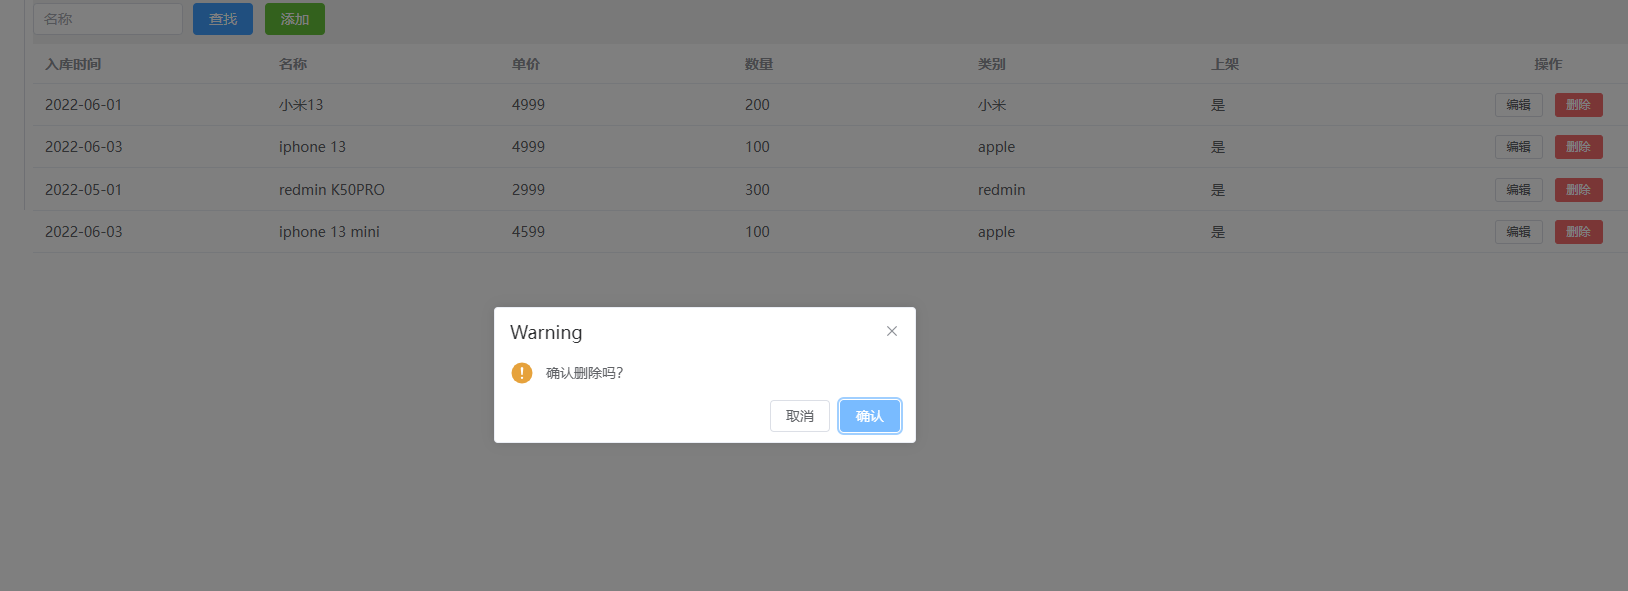Click the warning exclamation icon in dialog

coord(521,372)
